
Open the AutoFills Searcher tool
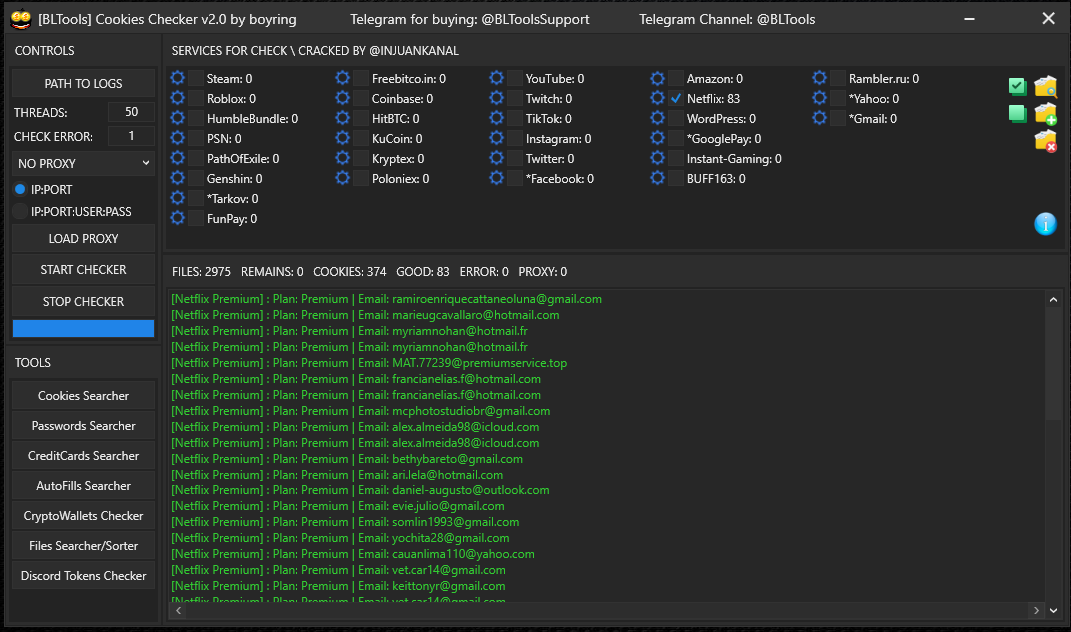pyautogui.click(x=83, y=486)
